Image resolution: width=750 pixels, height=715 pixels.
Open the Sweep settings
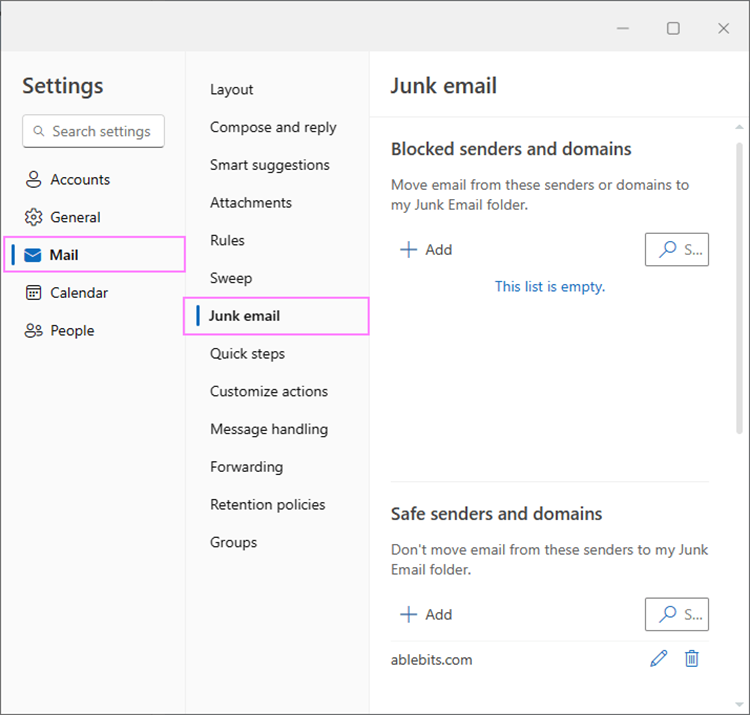point(231,278)
